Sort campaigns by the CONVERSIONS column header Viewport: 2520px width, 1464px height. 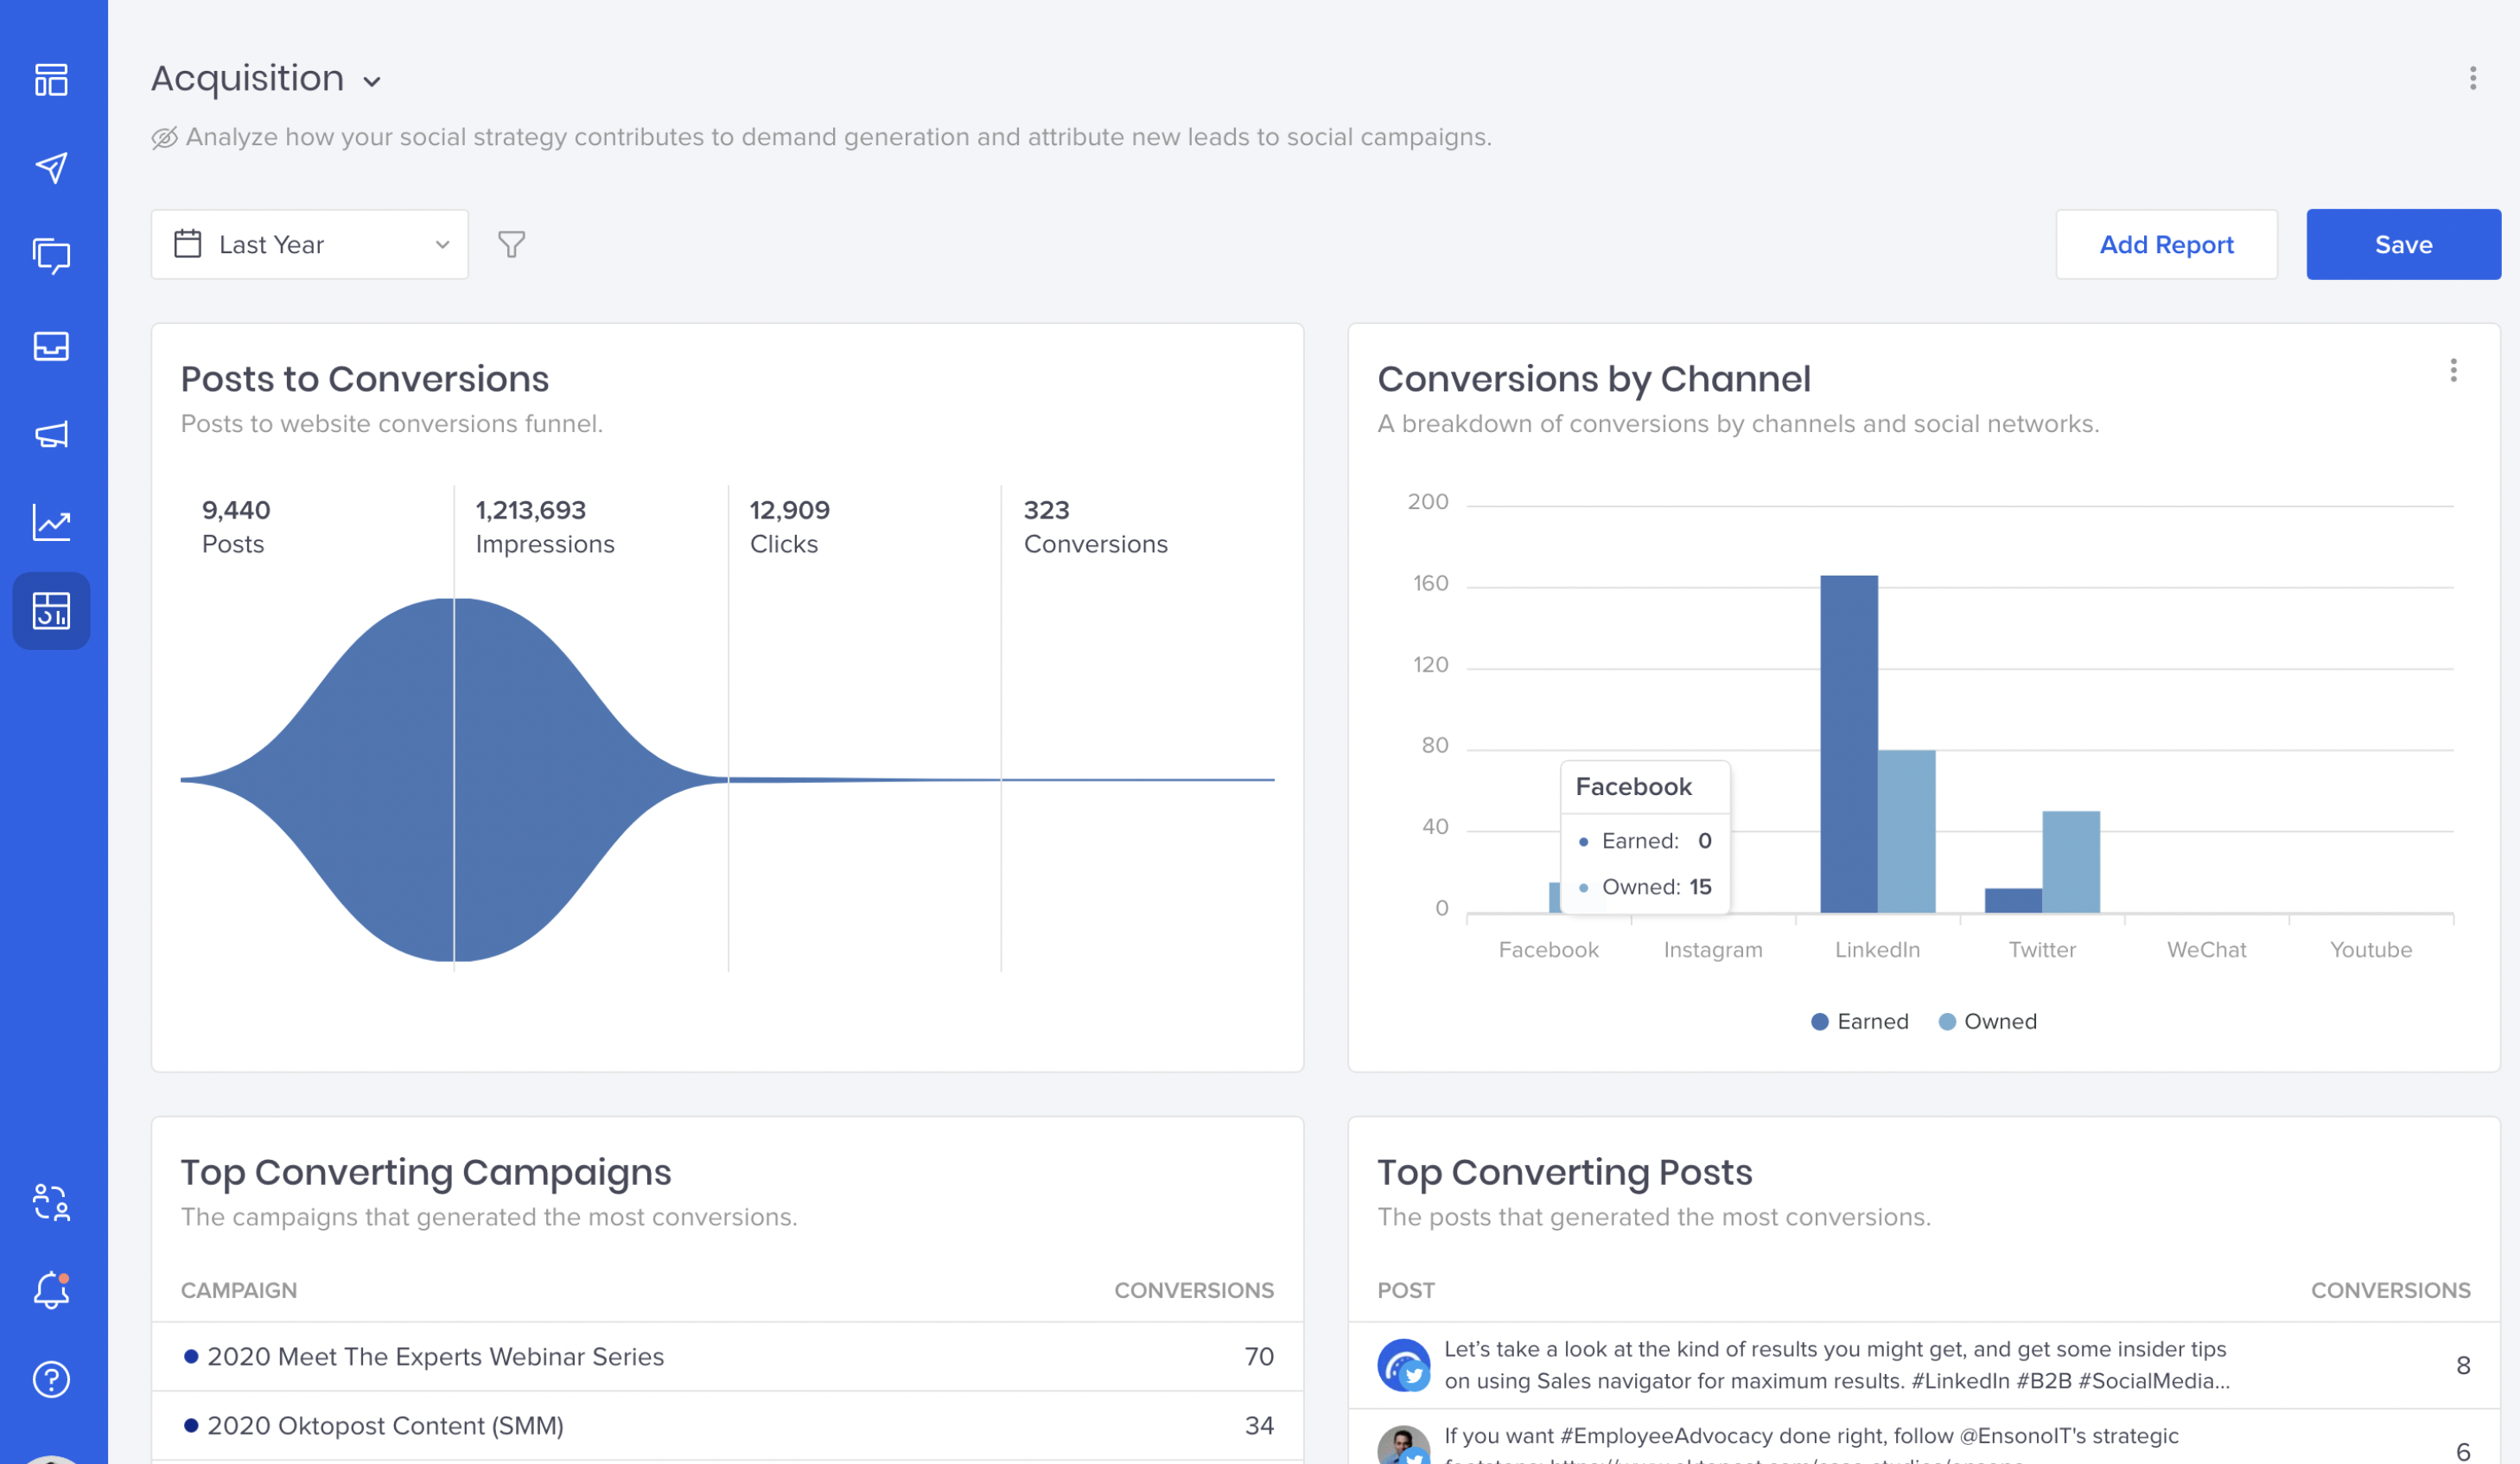pos(1194,1290)
